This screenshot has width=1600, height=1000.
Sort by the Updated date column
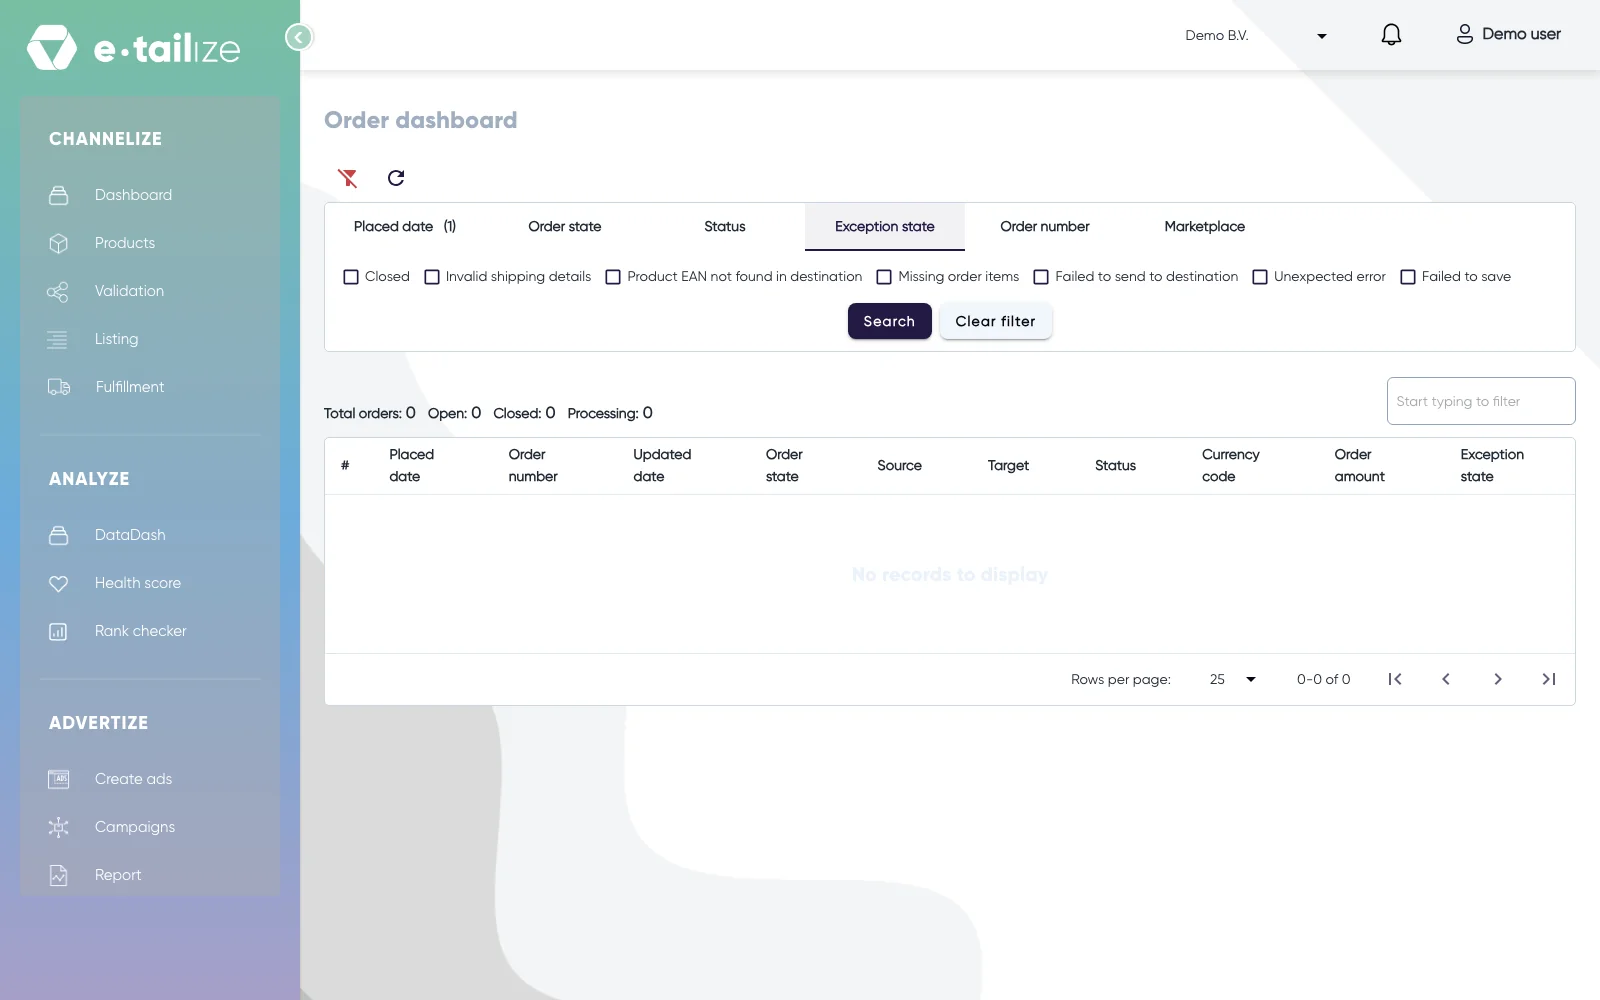pos(662,465)
